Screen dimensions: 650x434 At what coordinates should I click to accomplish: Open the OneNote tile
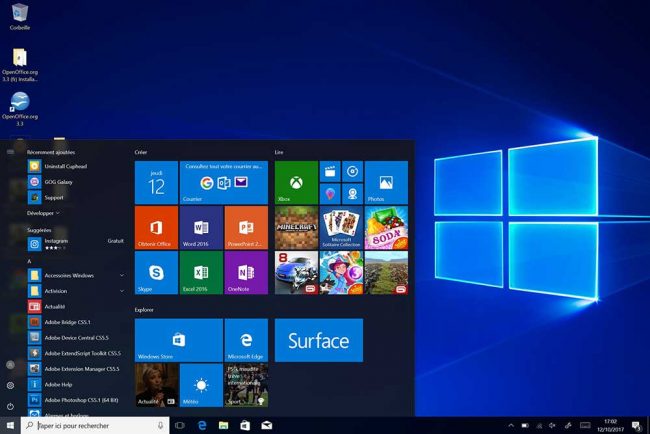pos(246,273)
